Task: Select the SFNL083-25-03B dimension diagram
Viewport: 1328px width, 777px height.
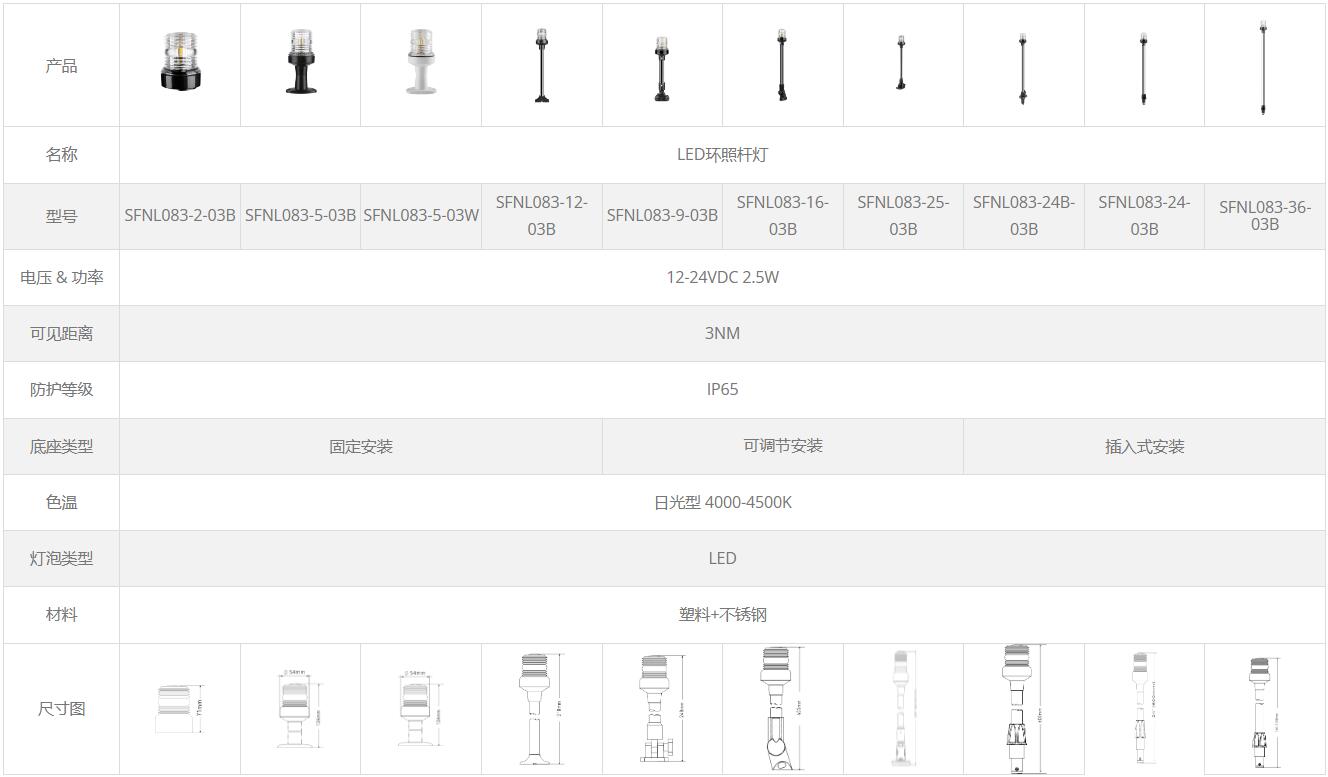Action: (903, 708)
